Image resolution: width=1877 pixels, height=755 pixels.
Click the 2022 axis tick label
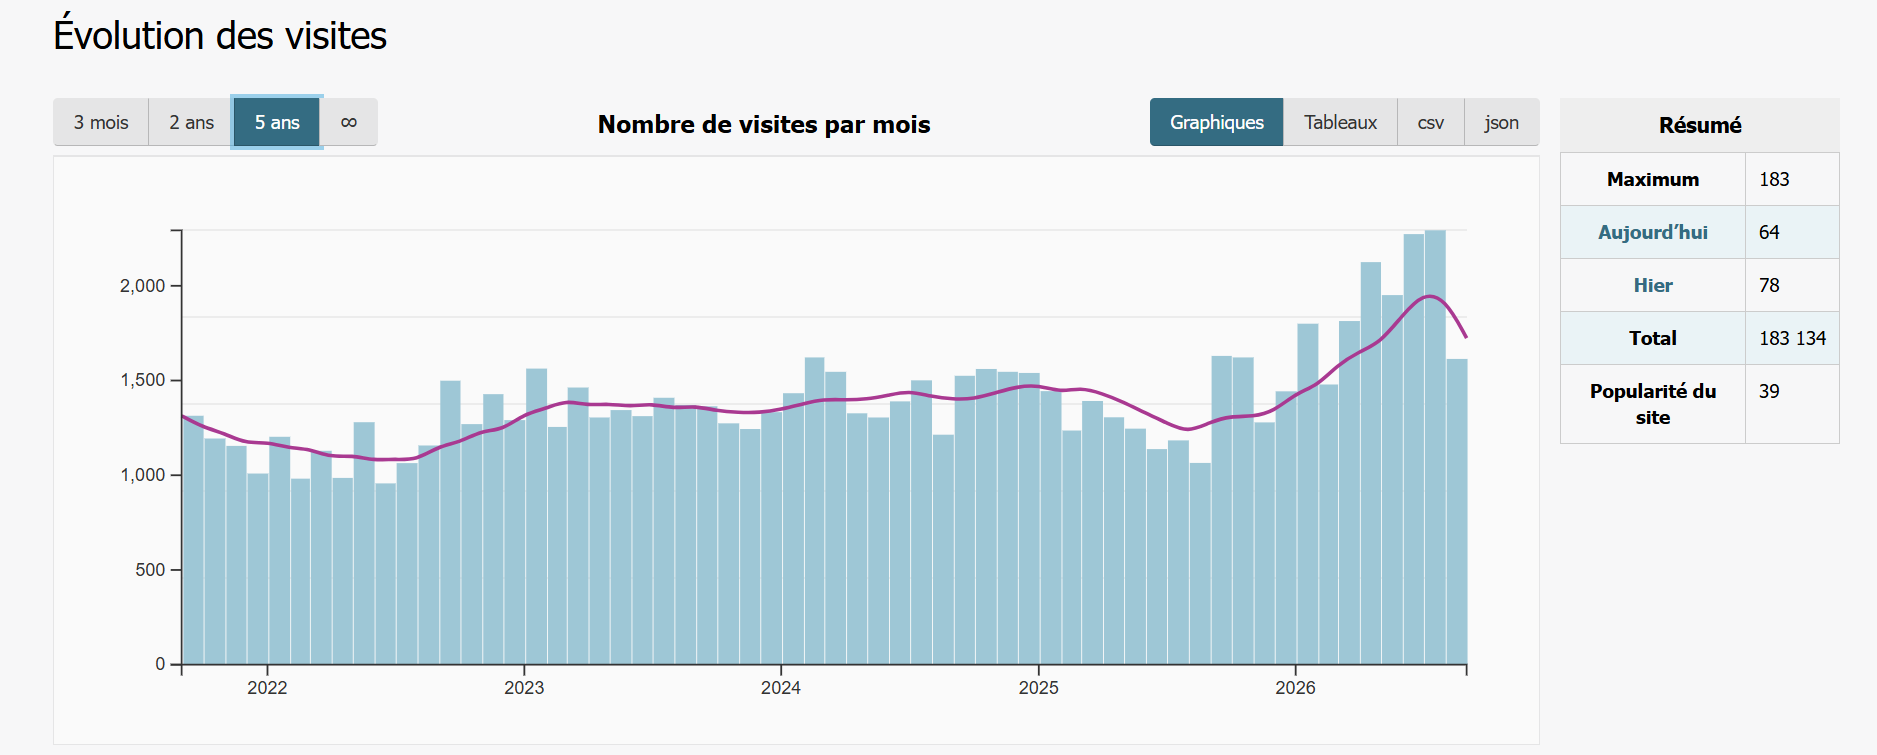[x=267, y=687]
